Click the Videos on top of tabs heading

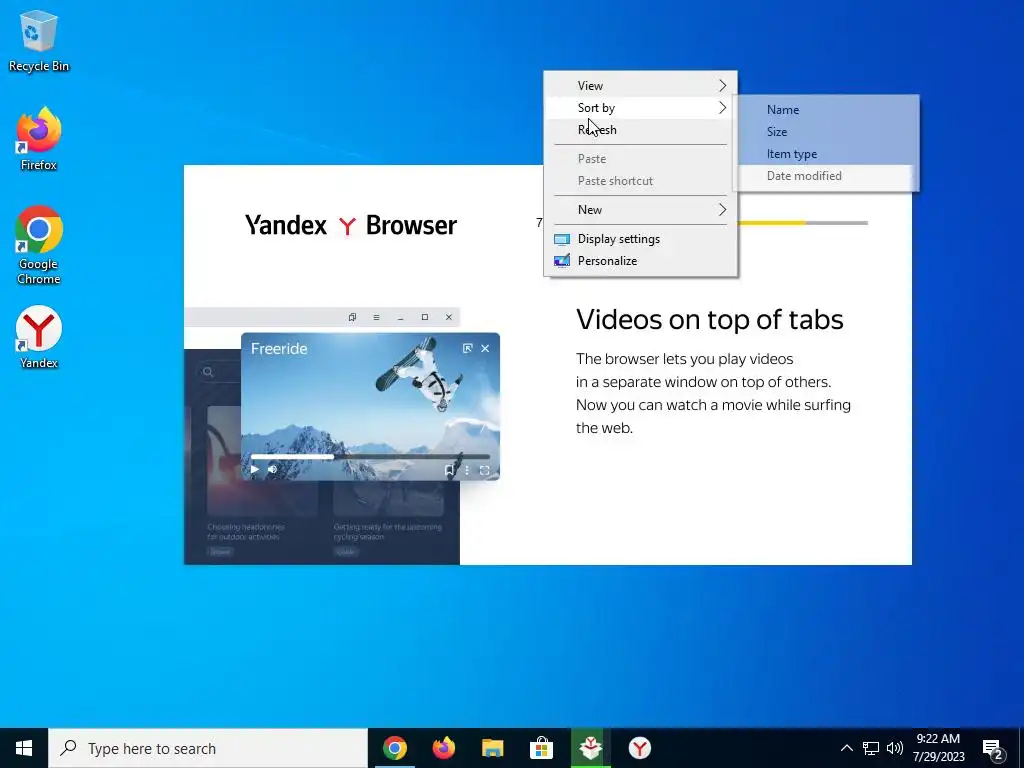[x=710, y=319]
